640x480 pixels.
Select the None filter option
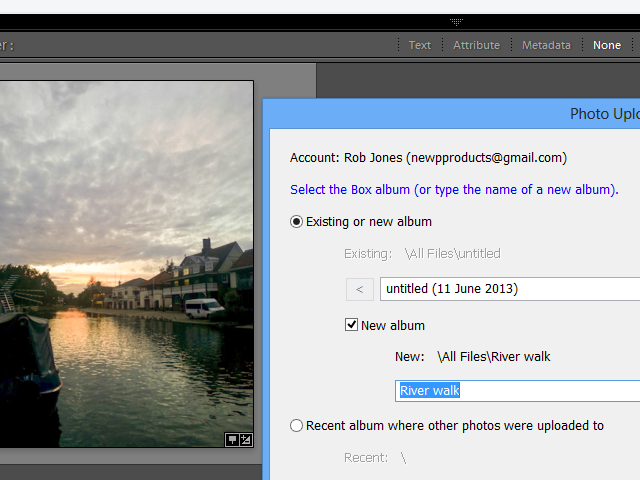click(x=606, y=45)
